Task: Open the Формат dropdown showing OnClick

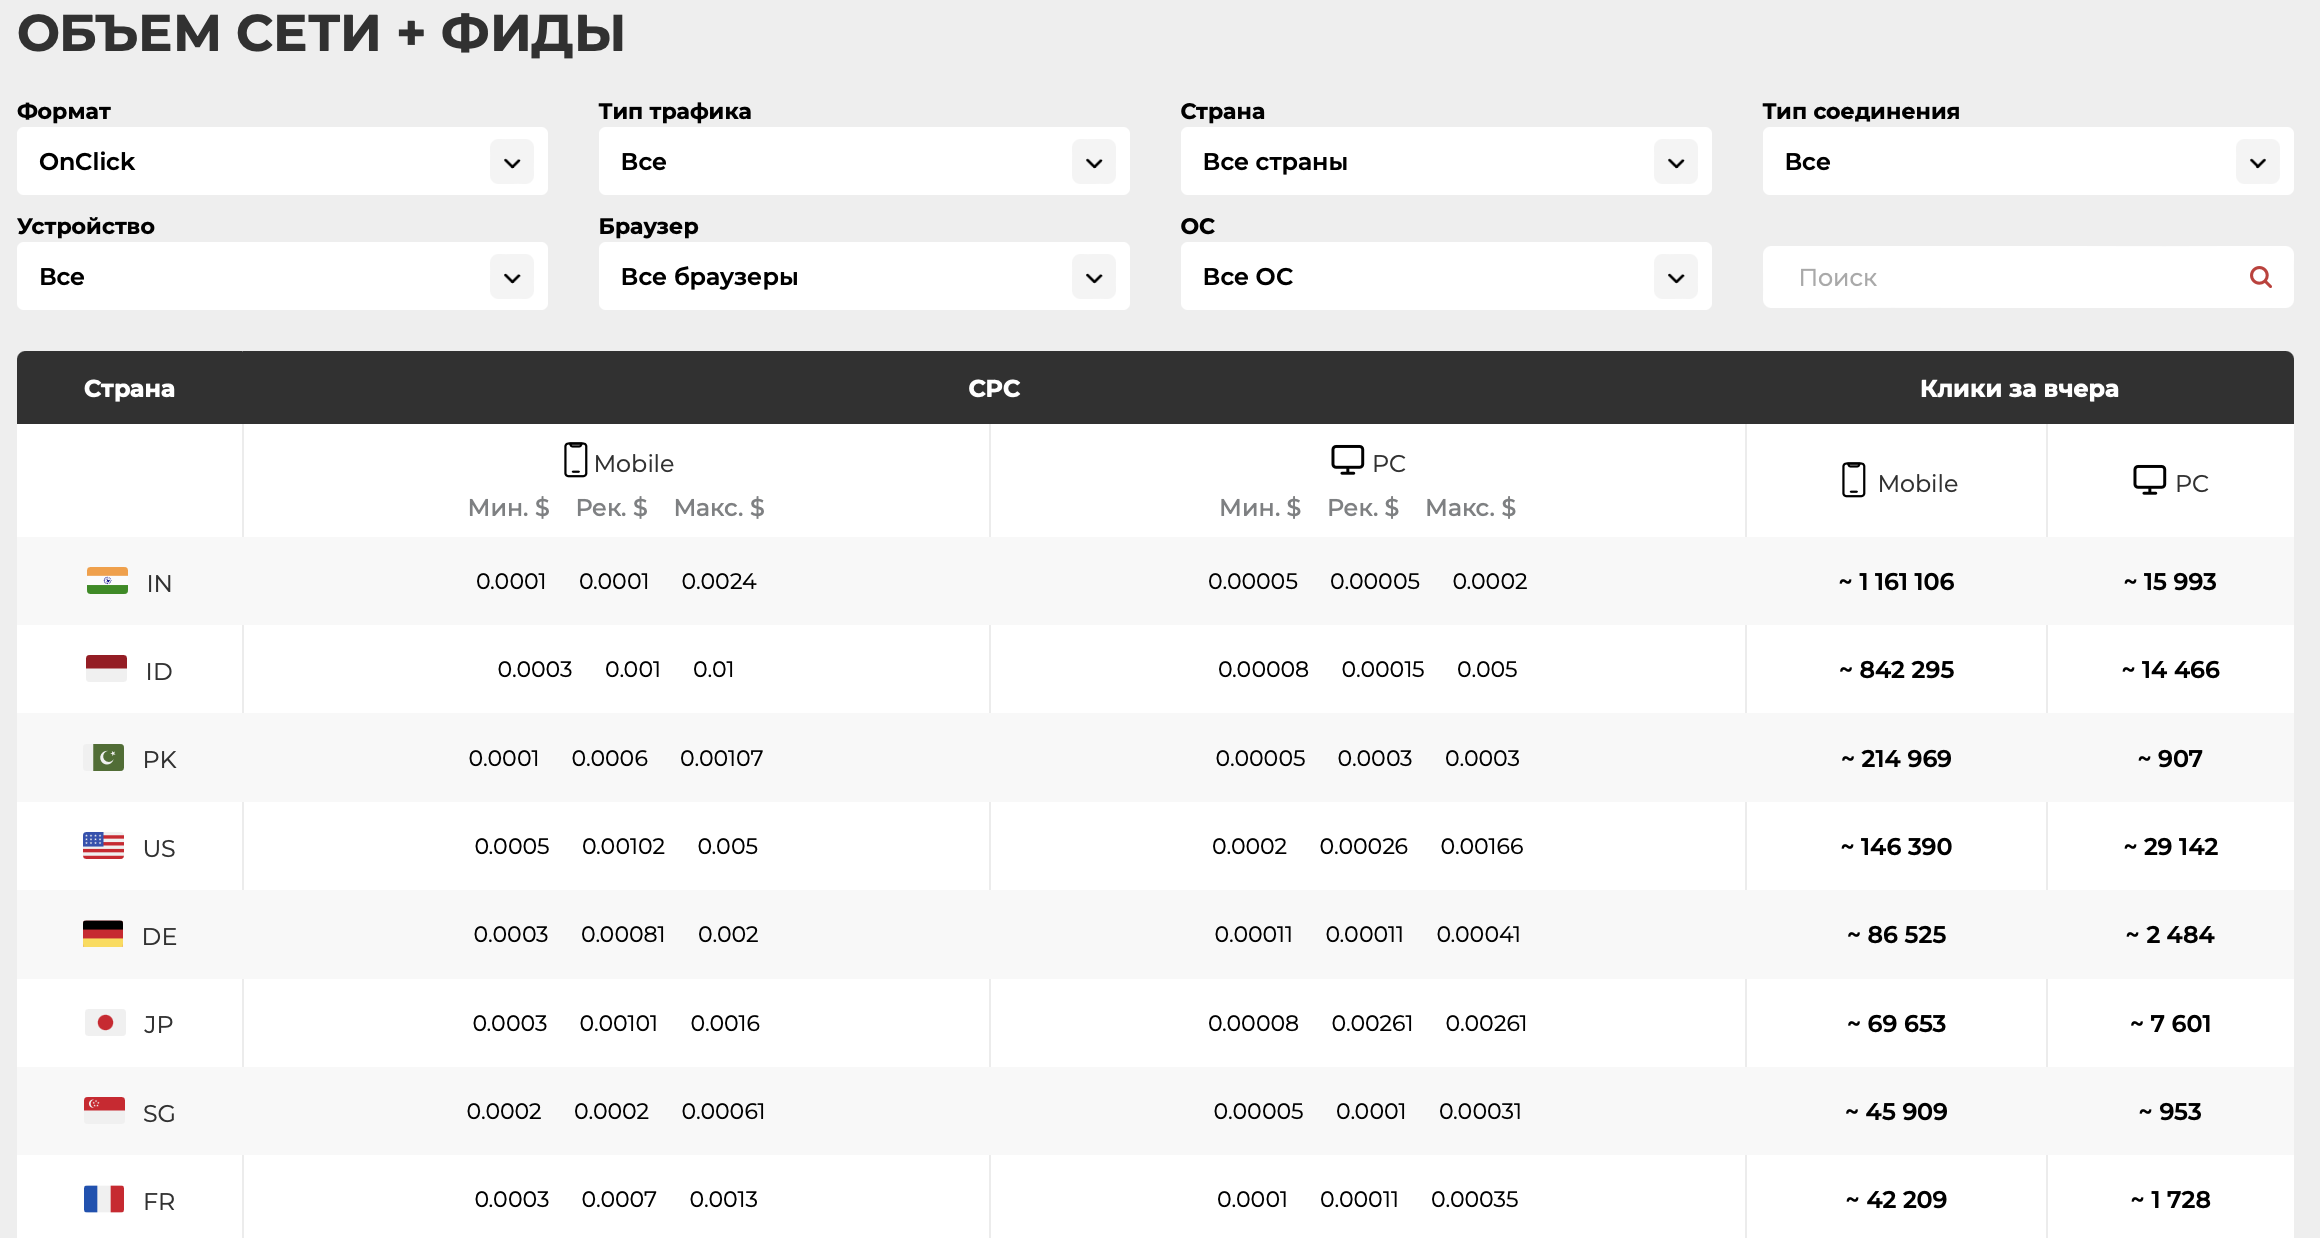Action: click(282, 161)
